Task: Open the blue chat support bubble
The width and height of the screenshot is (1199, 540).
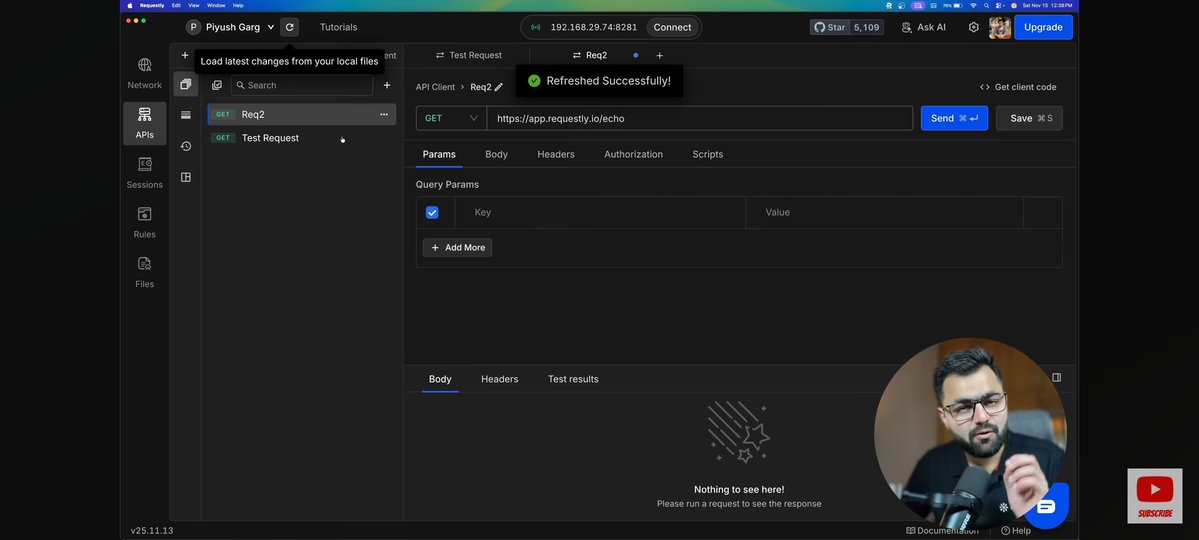Action: pos(1045,506)
